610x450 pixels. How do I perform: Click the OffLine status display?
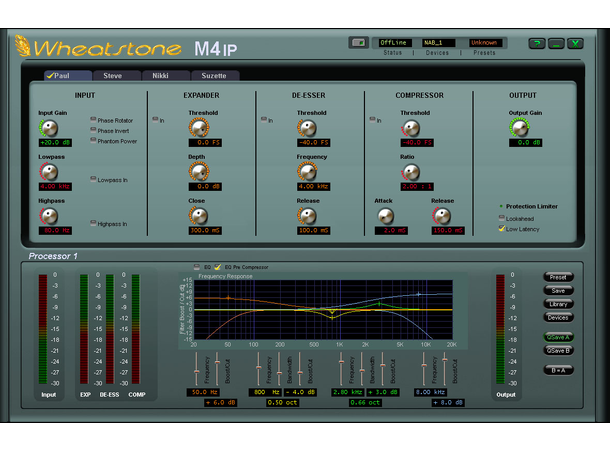tap(394, 43)
